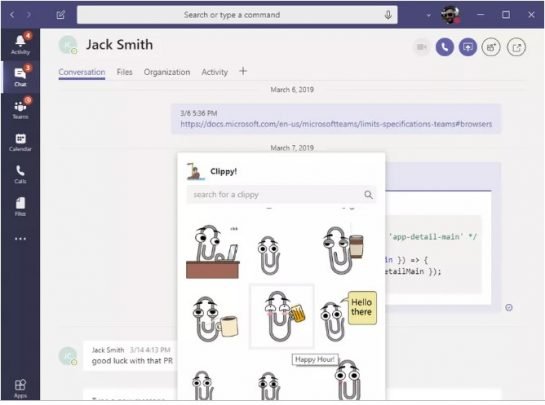The image size is (545, 405).
Task: Select plain standing Clippy sticker
Action: tap(269, 255)
